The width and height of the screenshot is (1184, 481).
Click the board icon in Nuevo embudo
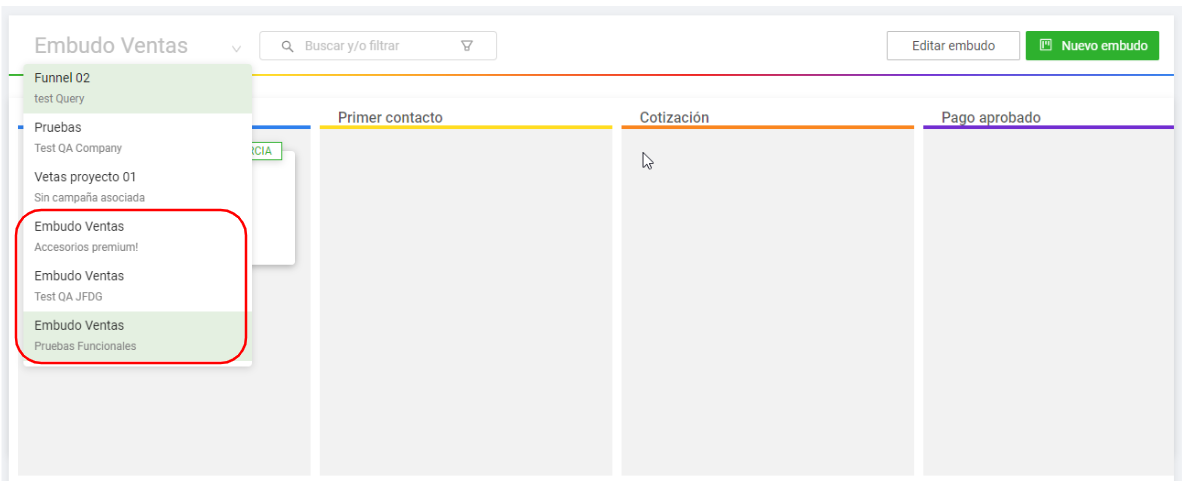(1046, 45)
